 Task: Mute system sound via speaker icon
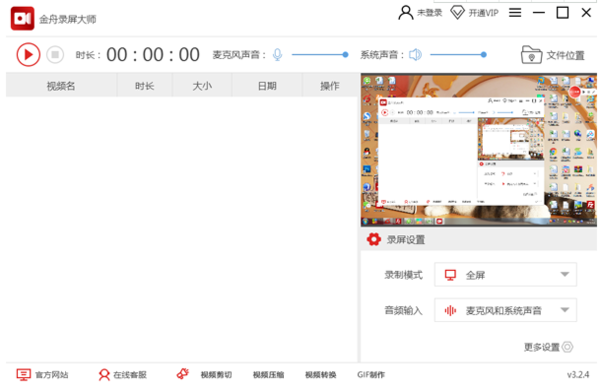[415, 55]
